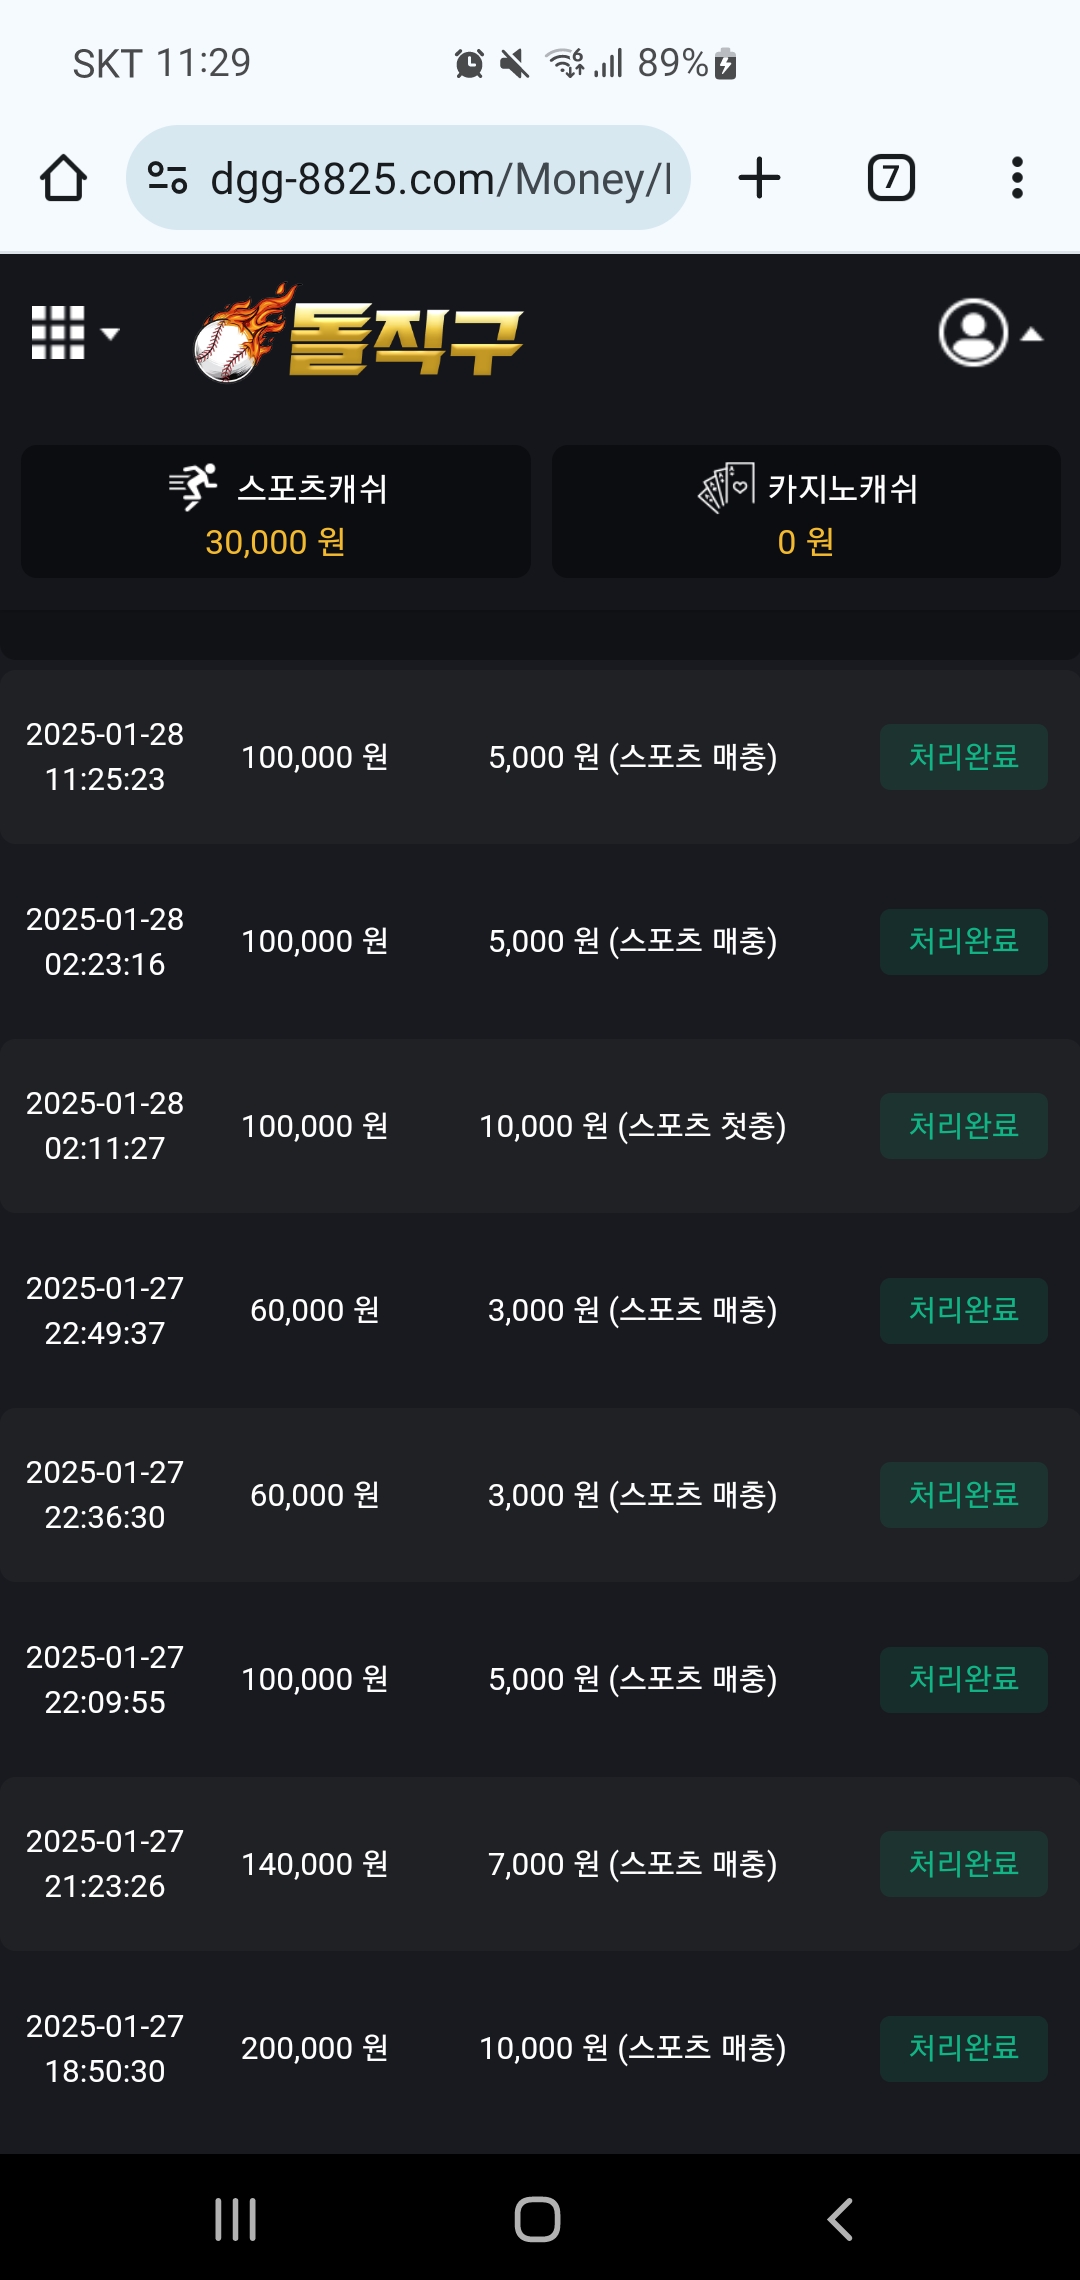The image size is (1080, 2280).
Task: Click 처리완료 for the 02:11:27 deposit
Action: click(x=963, y=1126)
